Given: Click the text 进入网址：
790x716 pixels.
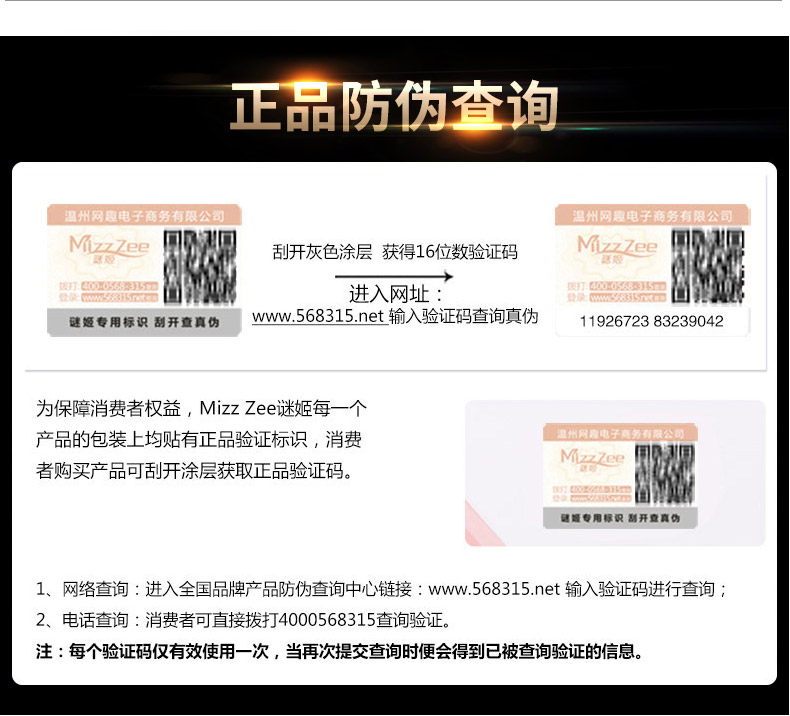Looking at the screenshot, I should (x=396, y=294).
